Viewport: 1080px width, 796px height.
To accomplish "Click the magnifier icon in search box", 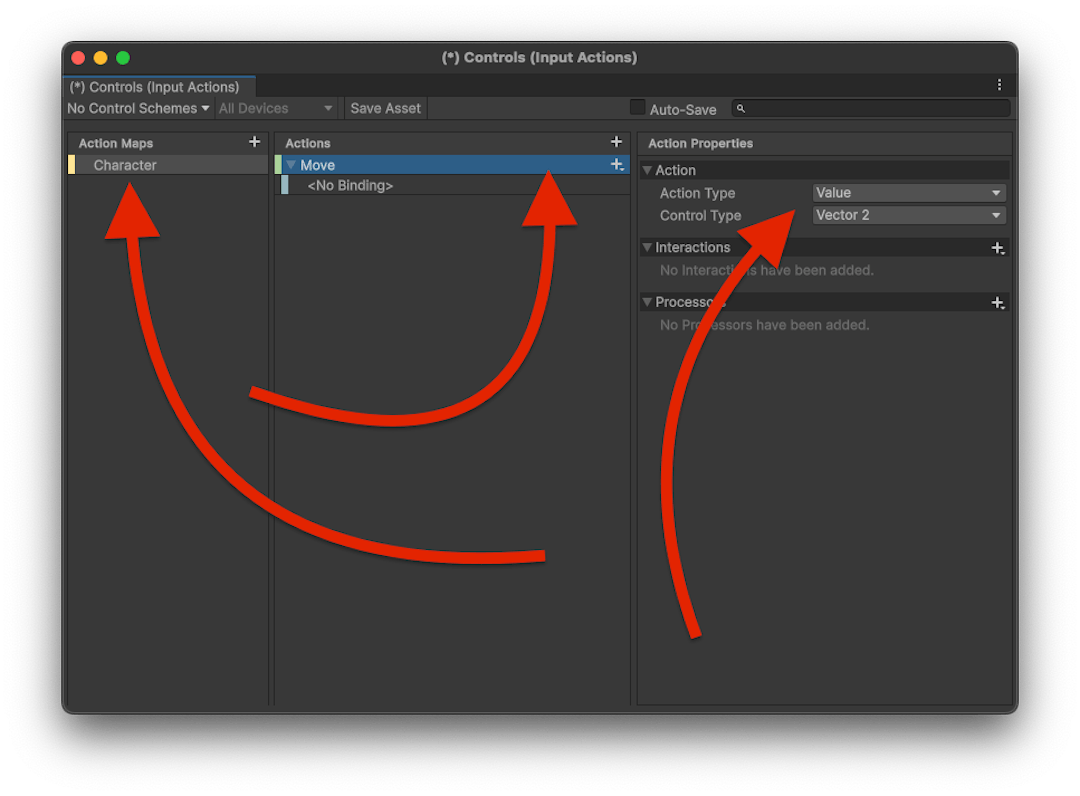I will [x=741, y=109].
